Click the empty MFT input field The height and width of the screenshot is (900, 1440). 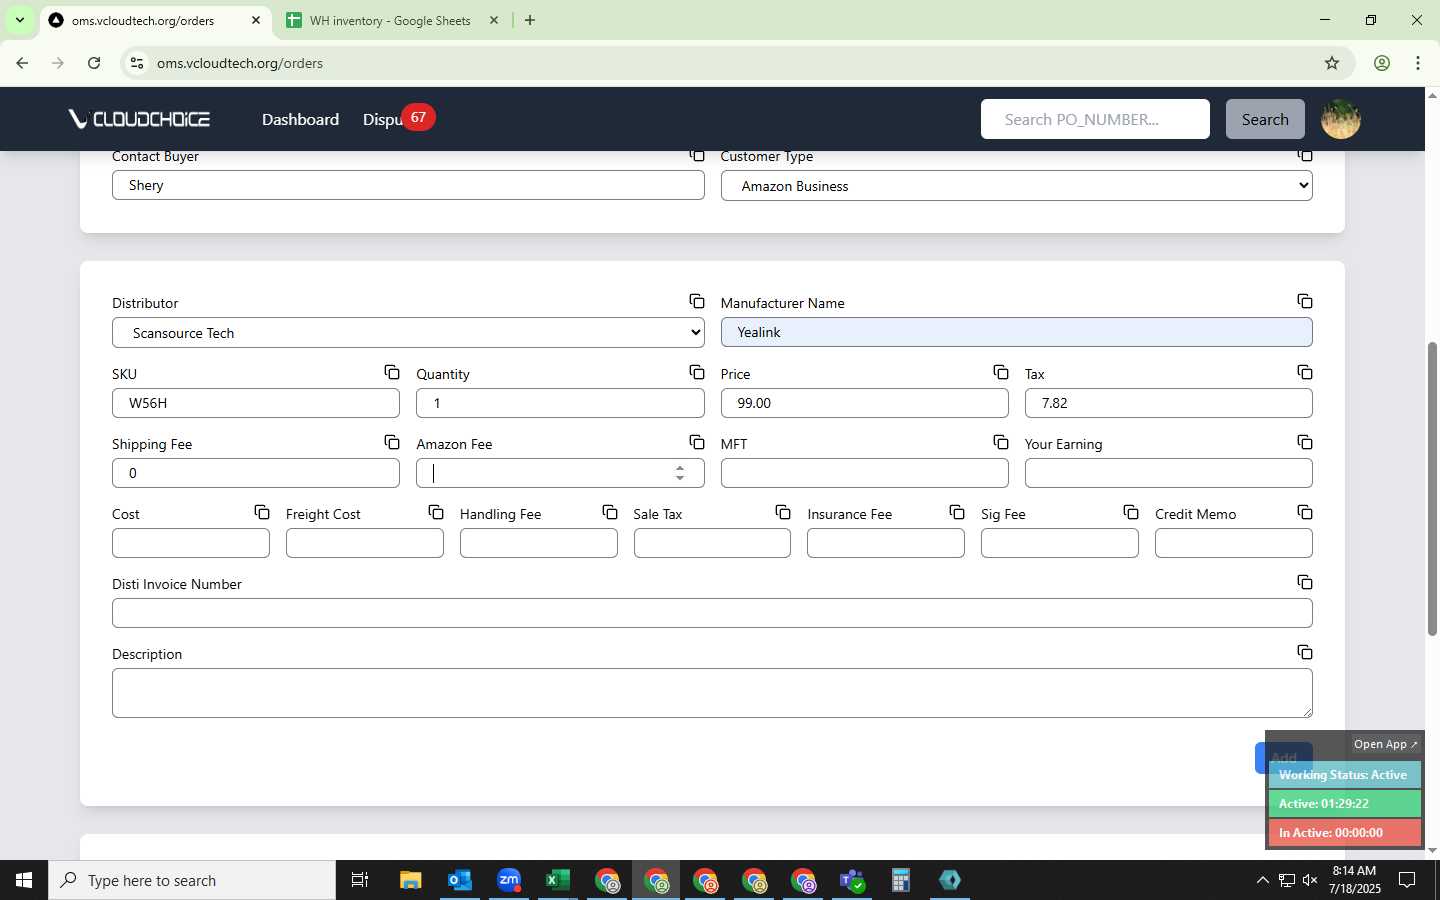(x=864, y=473)
